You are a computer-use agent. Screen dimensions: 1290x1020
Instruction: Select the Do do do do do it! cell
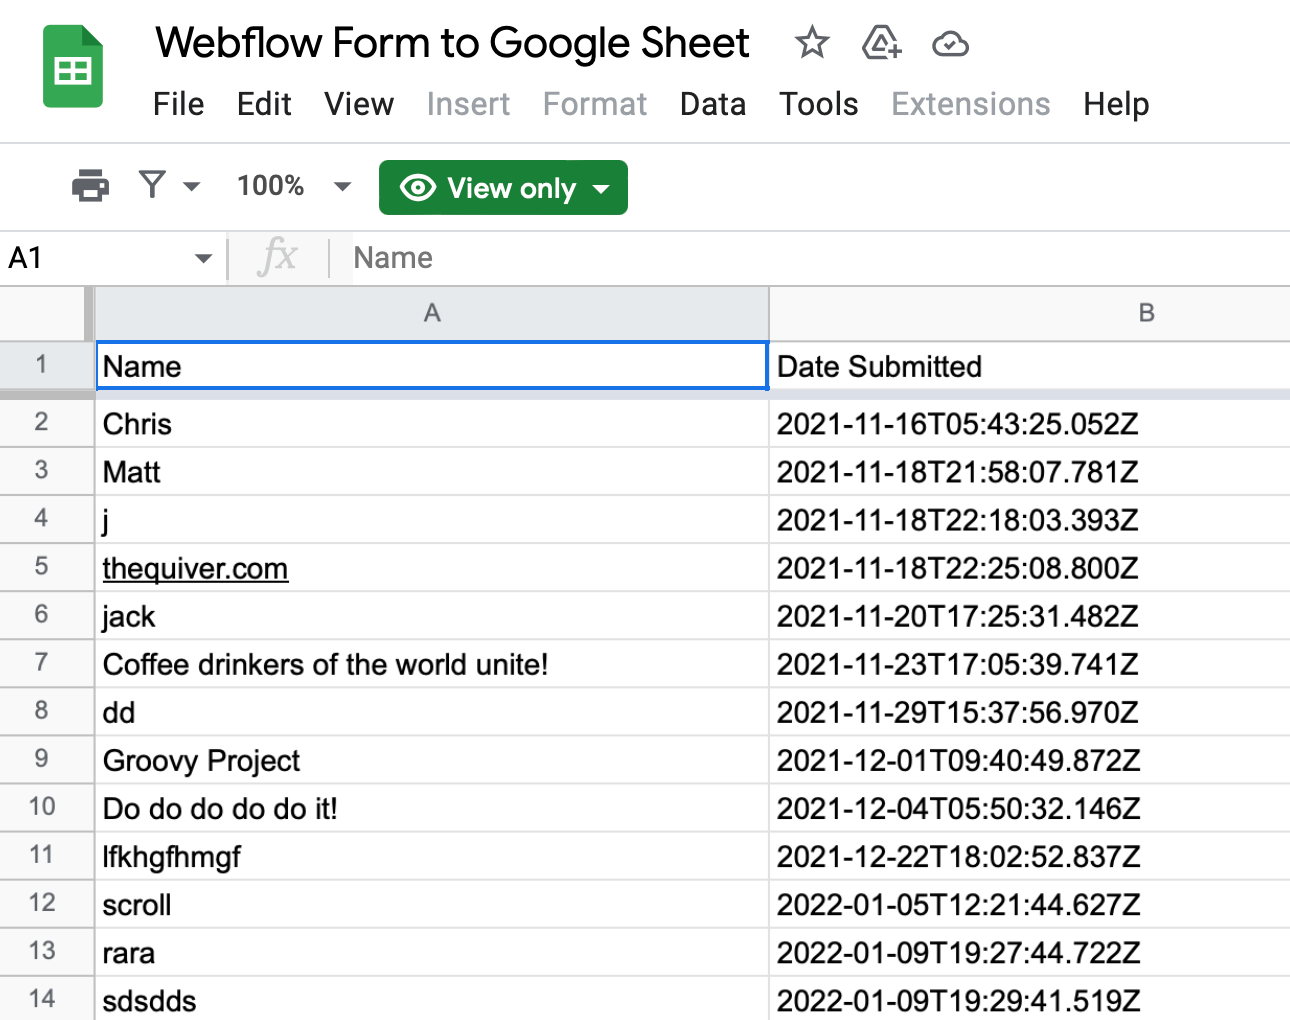[x=432, y=807]
